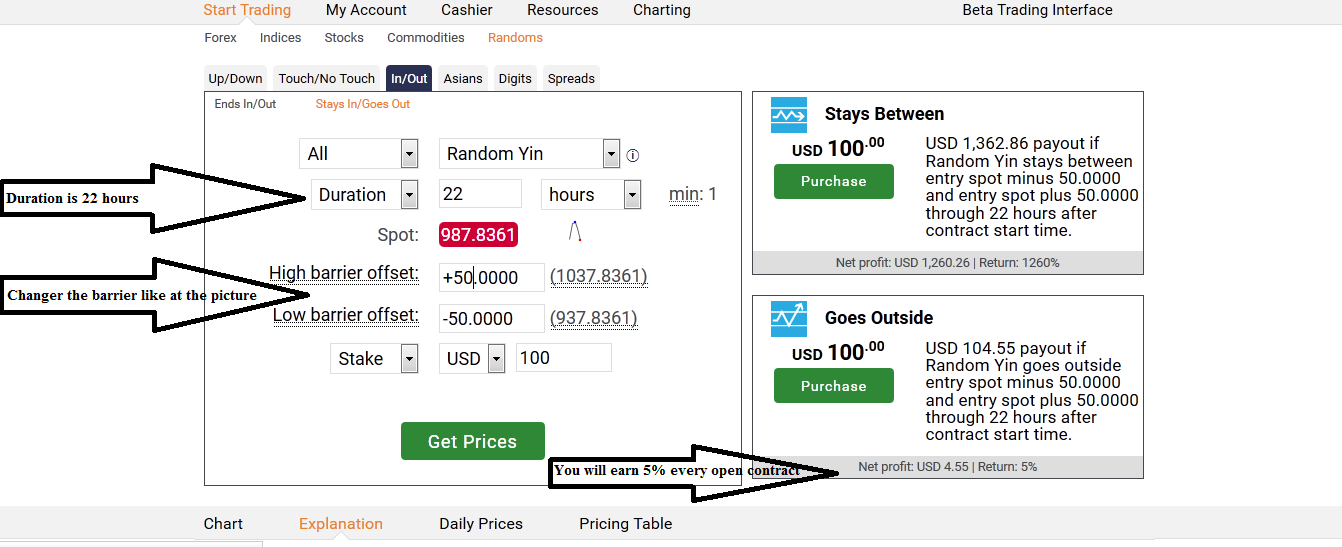1342x547 pixels.
Task: Switch to the Touch/No Touch tab
Action: click(327, 78)
